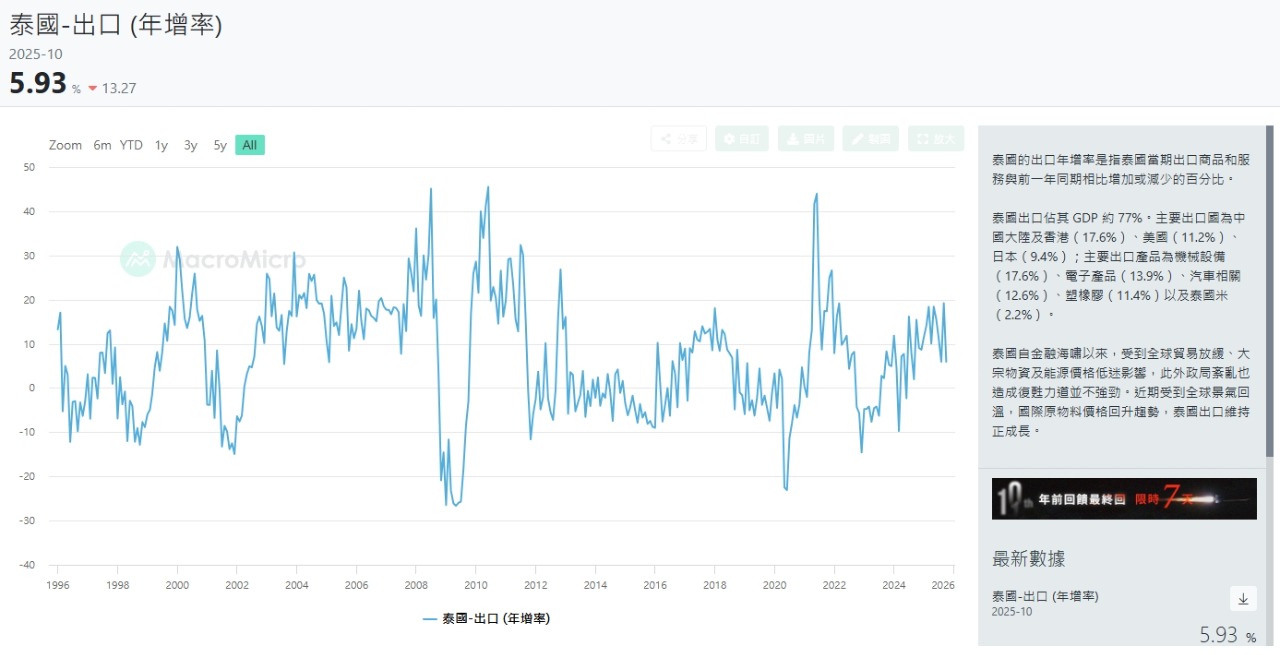Click the 最新數據 heading

(1029, 559)
